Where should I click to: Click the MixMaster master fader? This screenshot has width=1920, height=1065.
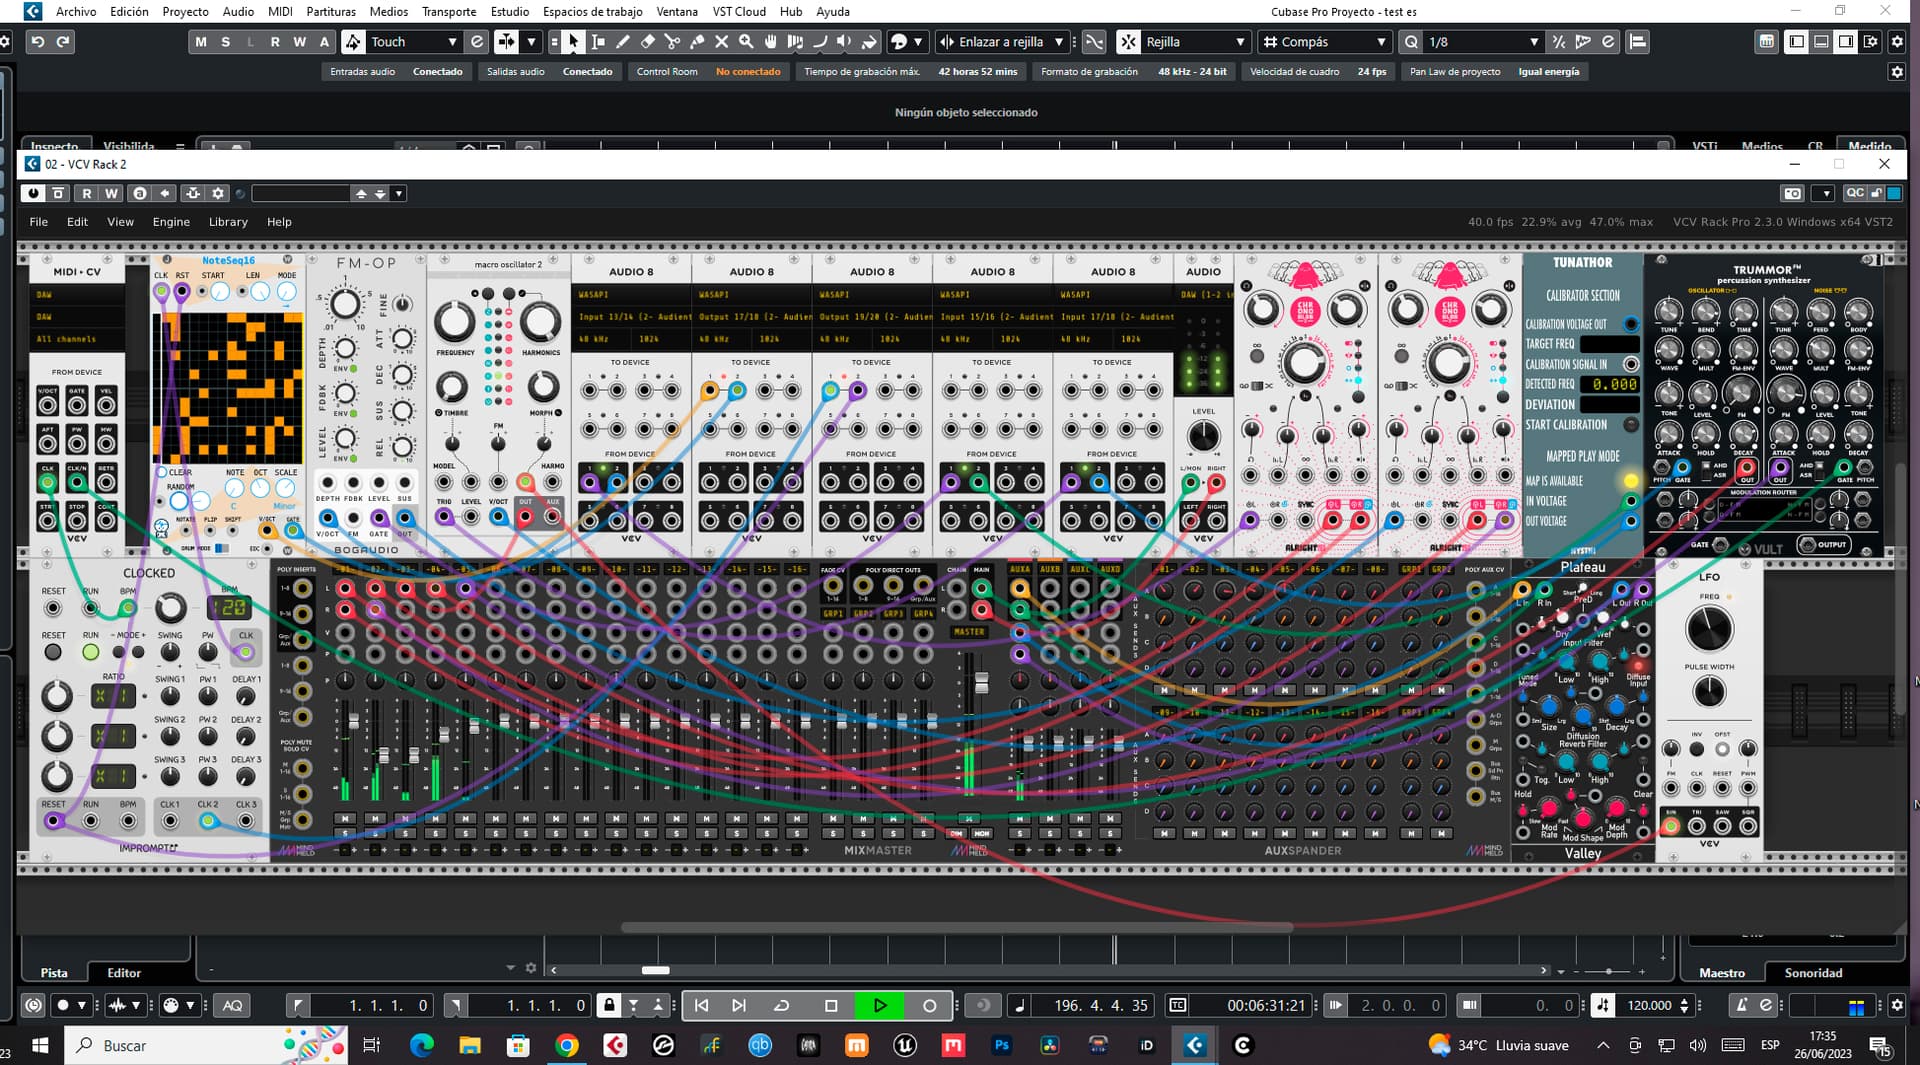981,683
